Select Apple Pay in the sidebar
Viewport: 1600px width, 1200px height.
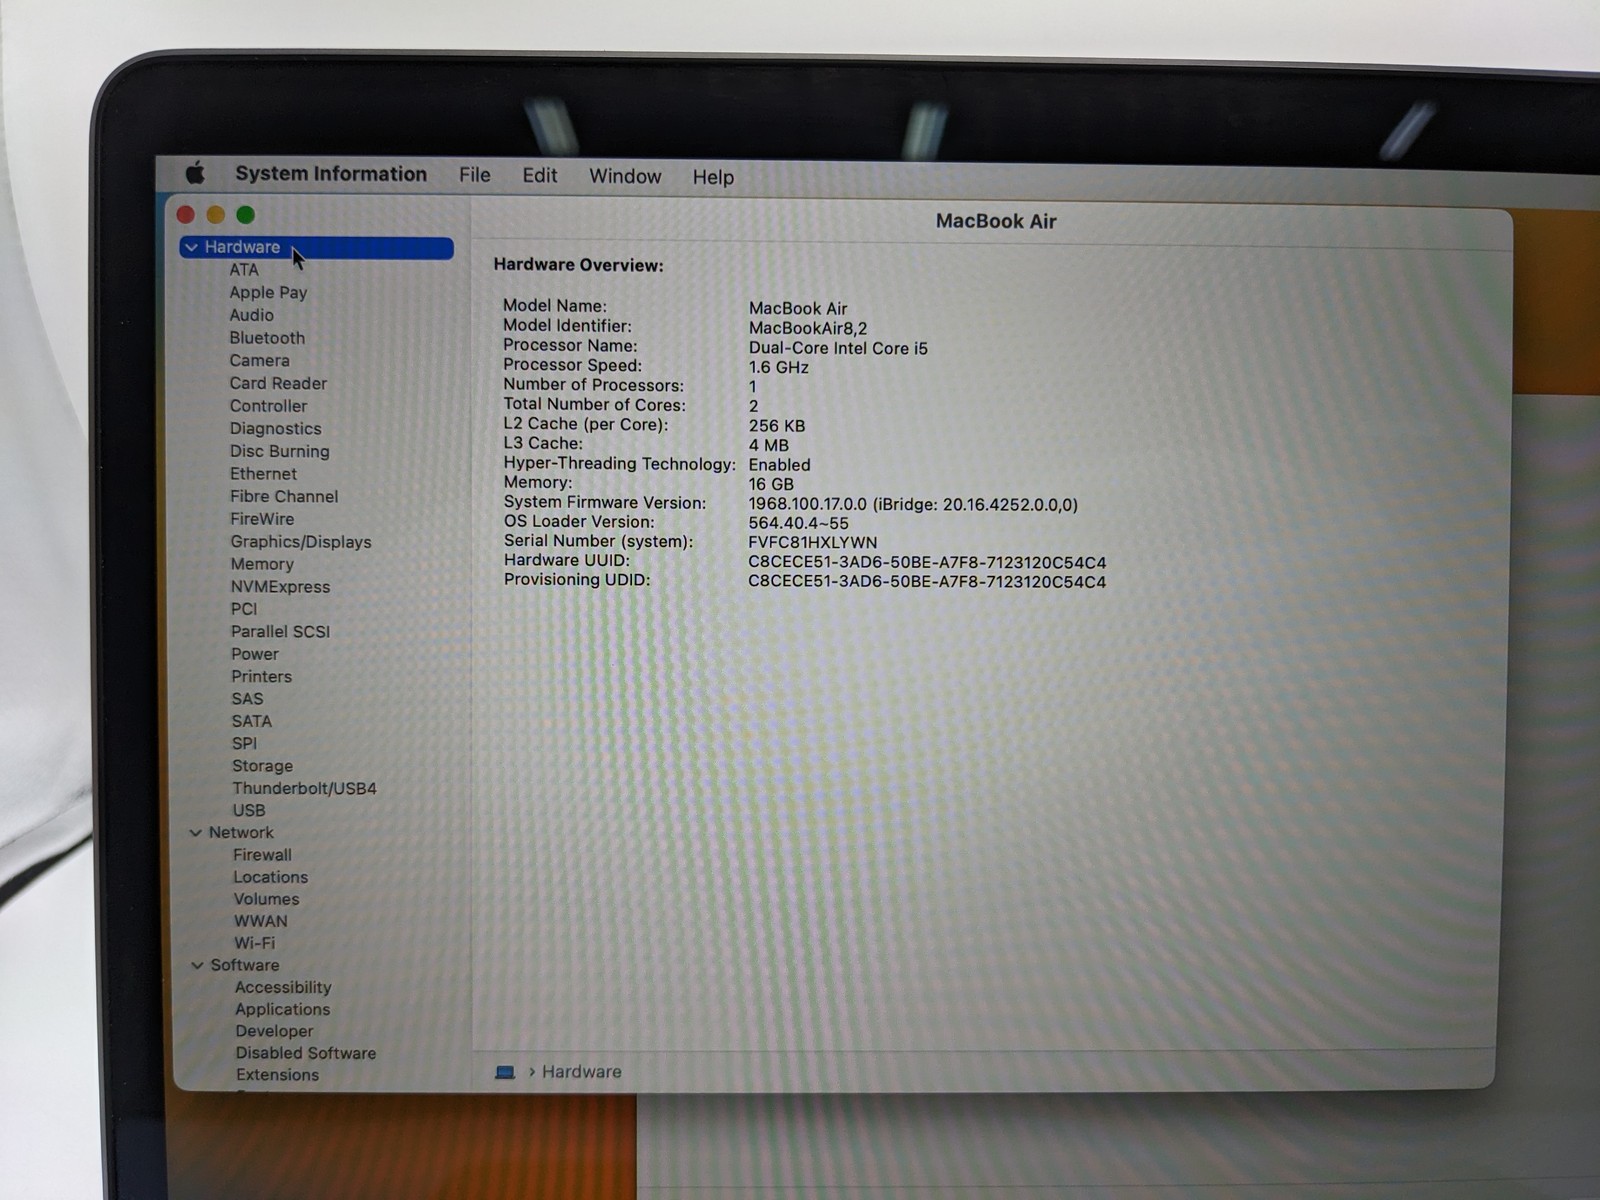[268, 293]
